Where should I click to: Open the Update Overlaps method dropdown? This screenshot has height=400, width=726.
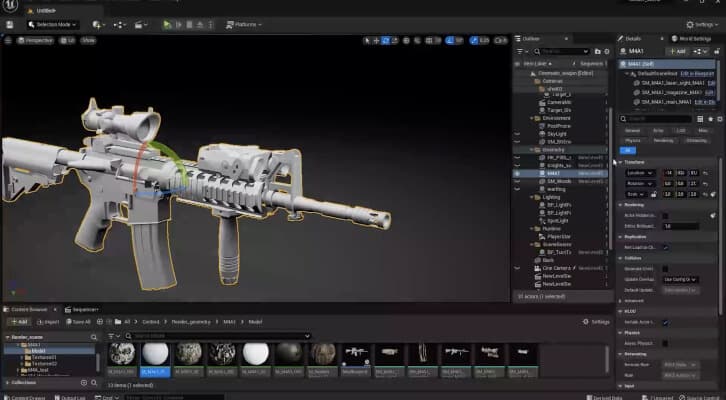click(680, 280)
